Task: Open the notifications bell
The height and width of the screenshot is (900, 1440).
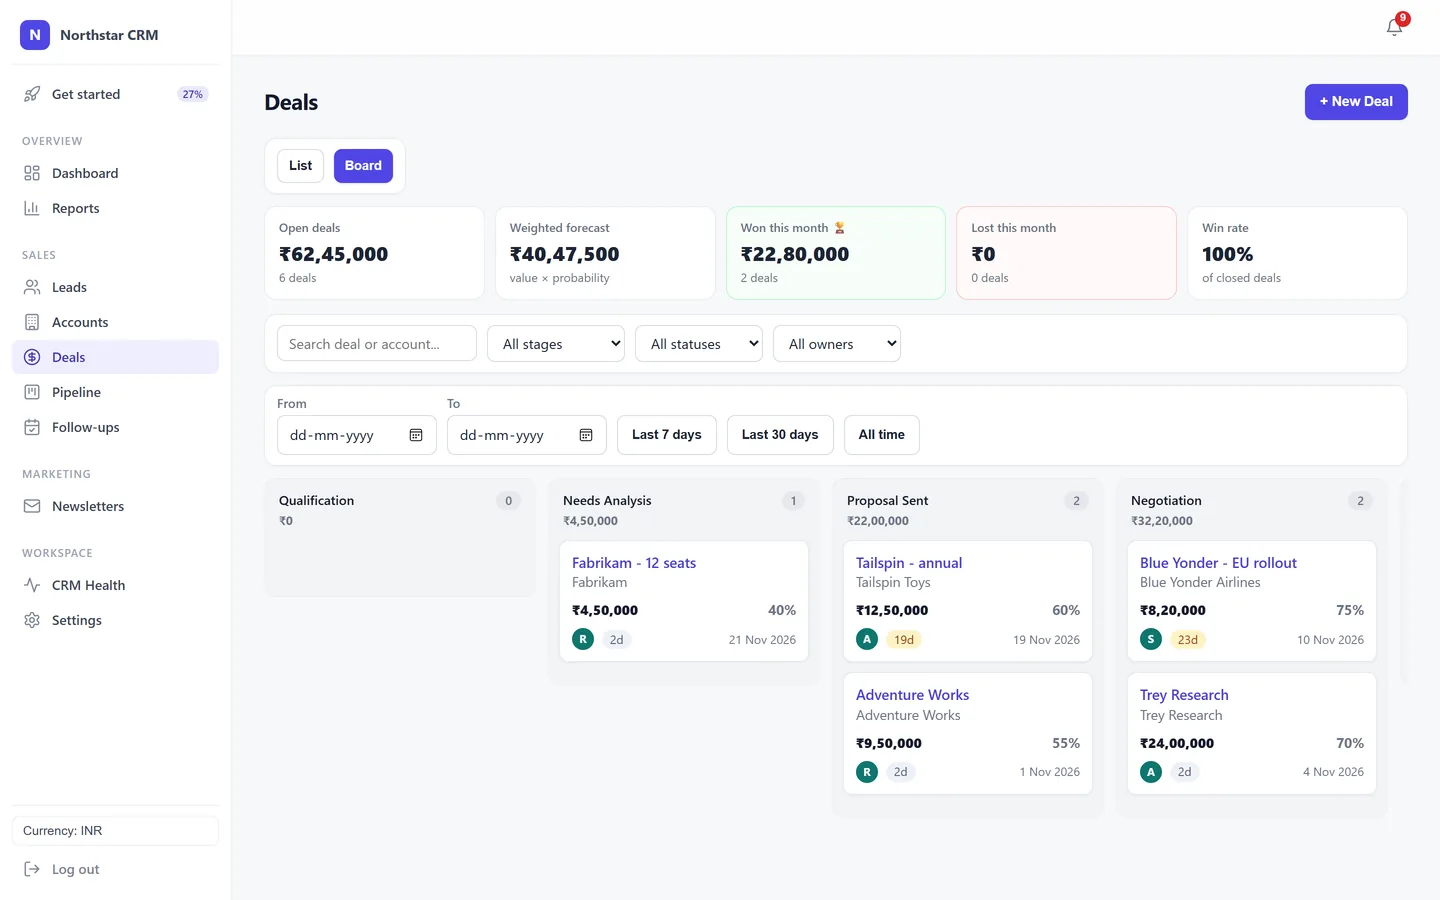Action: (1394, 27)
